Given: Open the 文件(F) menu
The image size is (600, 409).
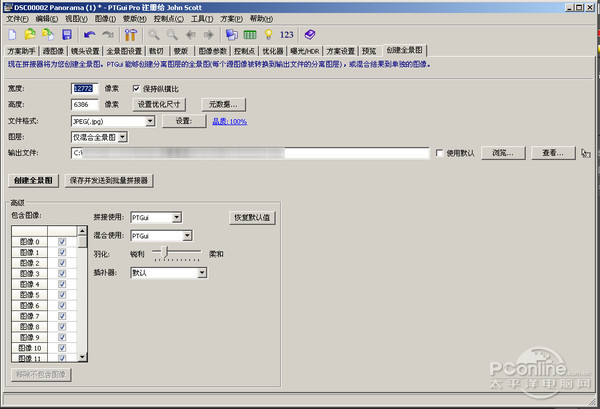Looking at the screenshot, I should tap(18, 19).
